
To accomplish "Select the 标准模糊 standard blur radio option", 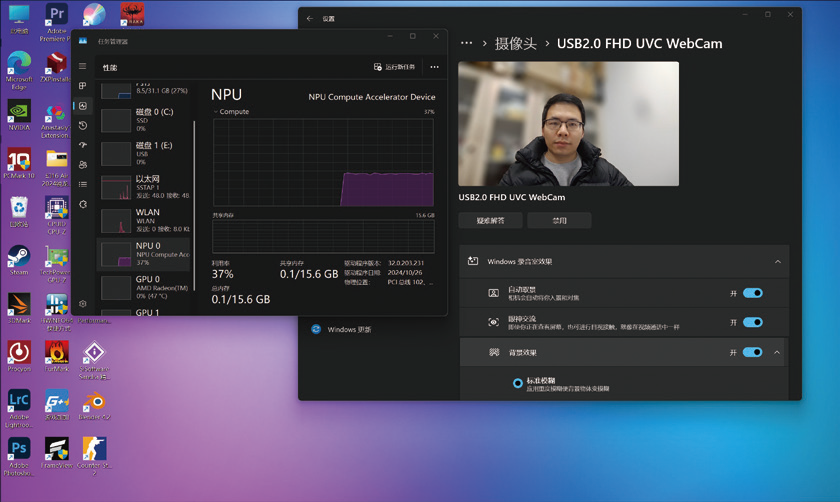I will 518,383.
